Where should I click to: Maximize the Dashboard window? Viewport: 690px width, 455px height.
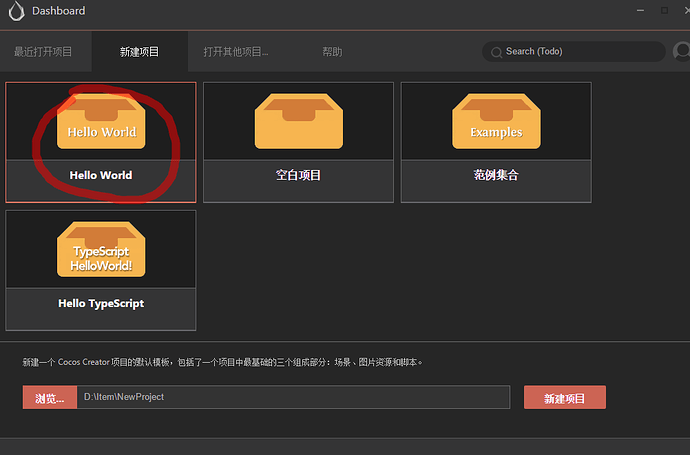coord(664,10)
